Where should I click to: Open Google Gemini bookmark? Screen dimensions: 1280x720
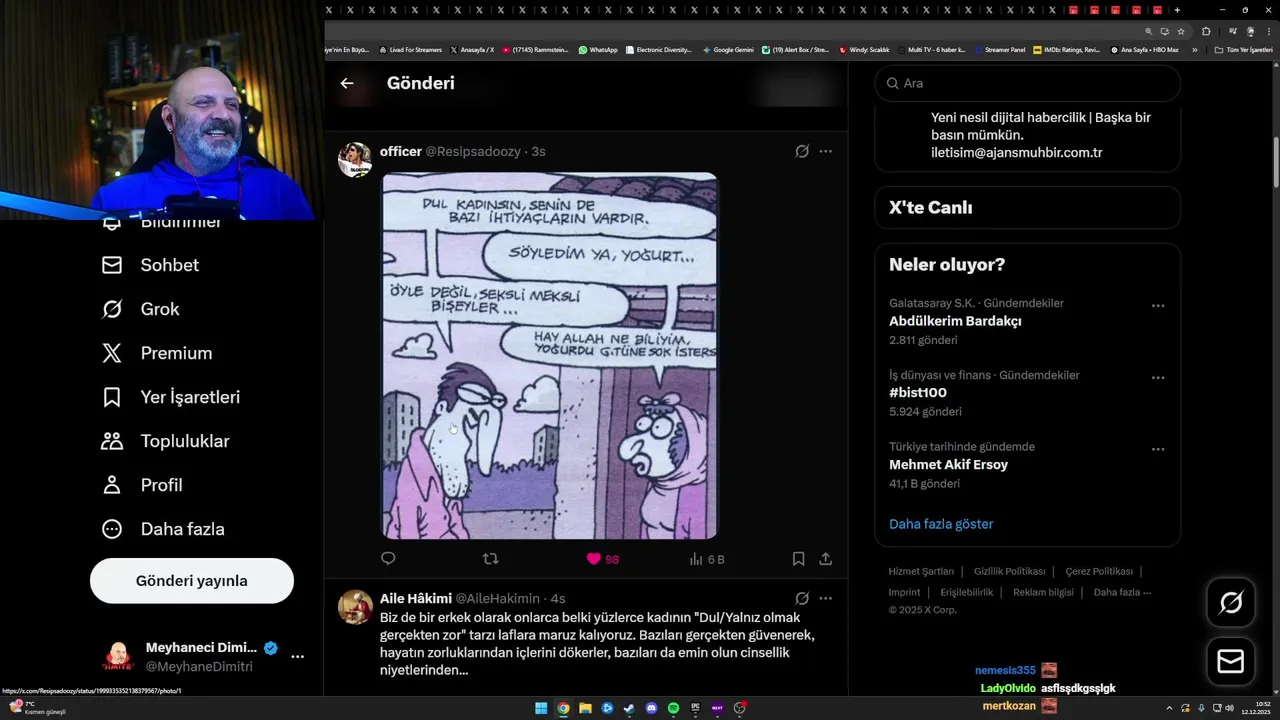[x=728, y=49]
